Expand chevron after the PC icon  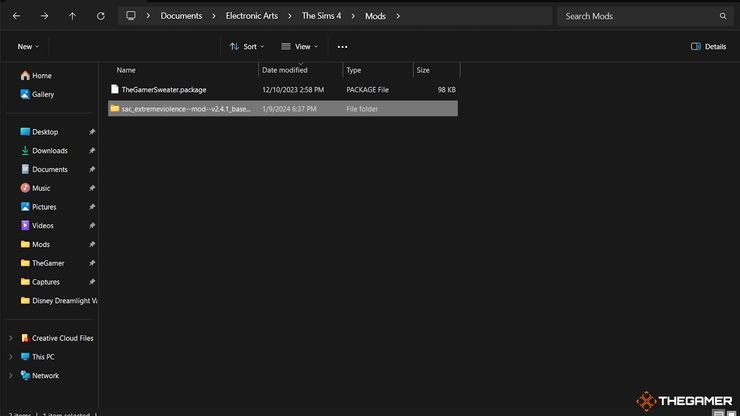(148, 16)
